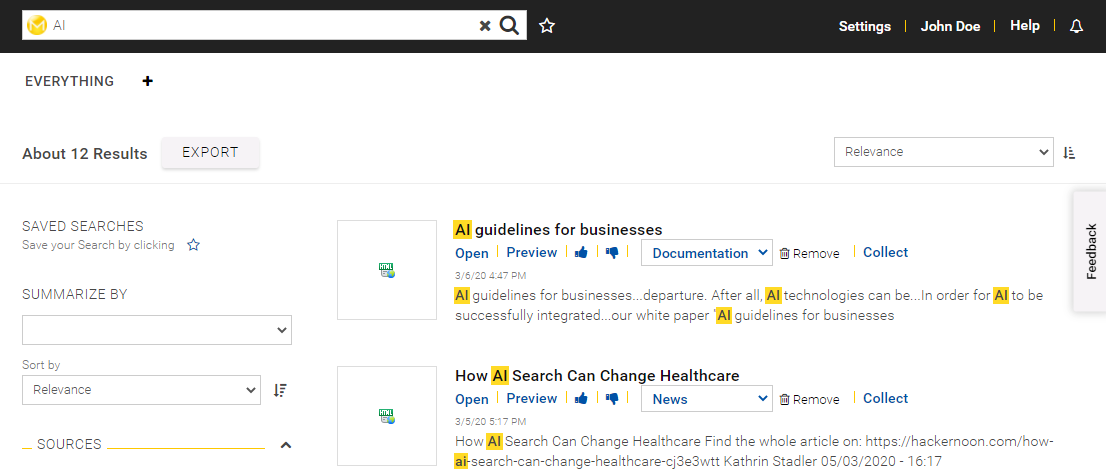Thumbs up AI guidelines for businesses result
This screenshot has width=1106, height=469.
pyautogui.click(x=581, y=252)
